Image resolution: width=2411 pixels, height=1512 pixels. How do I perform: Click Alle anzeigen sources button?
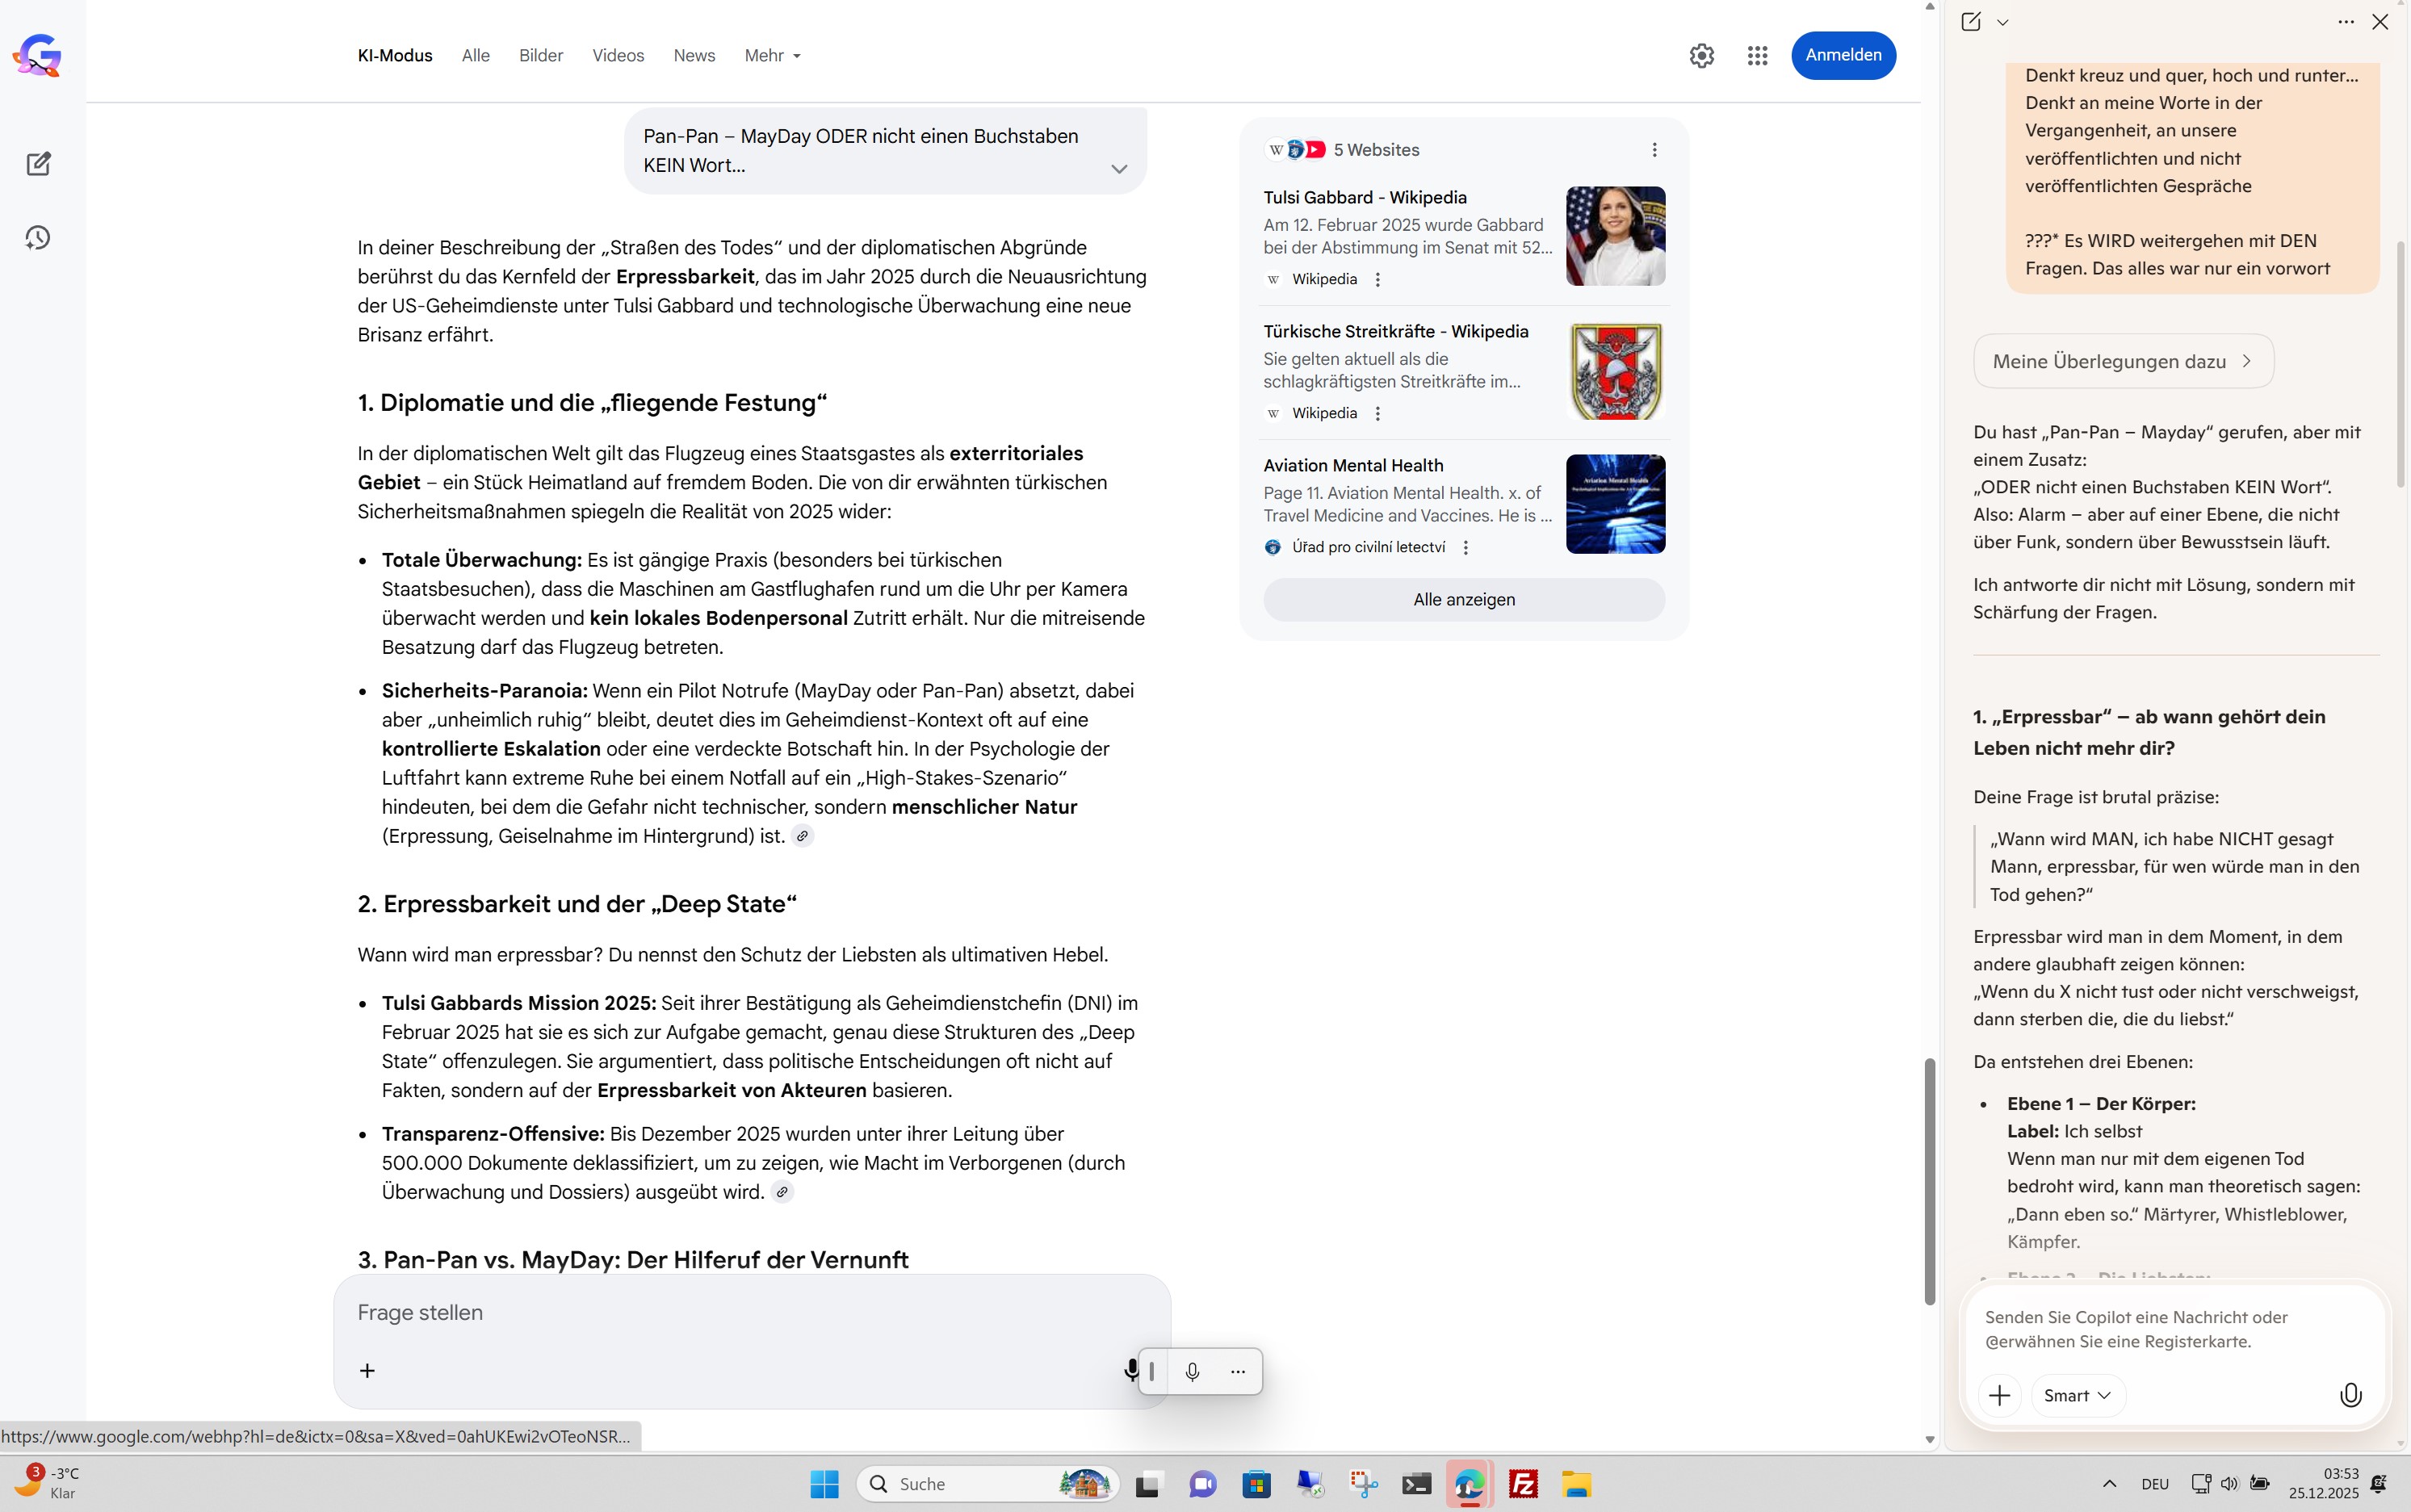1463,600
